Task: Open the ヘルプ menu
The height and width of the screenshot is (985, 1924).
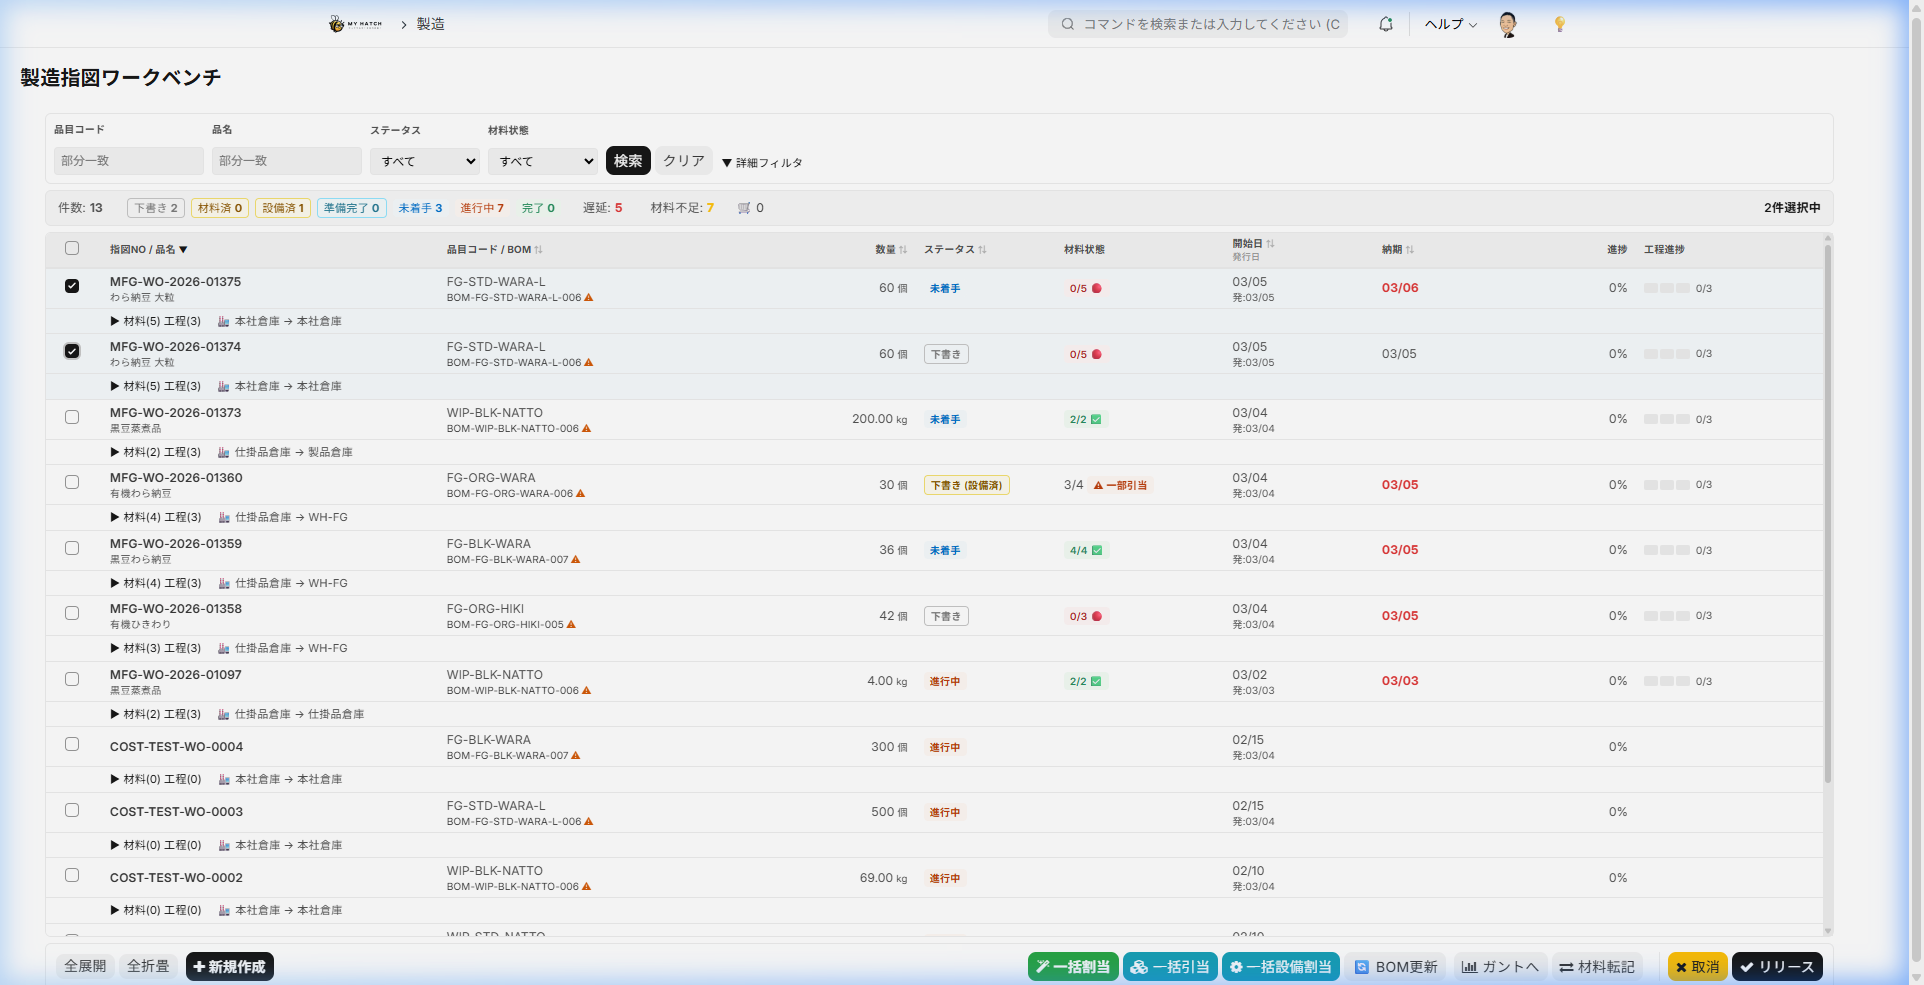Action: [x=1450, y=24]
